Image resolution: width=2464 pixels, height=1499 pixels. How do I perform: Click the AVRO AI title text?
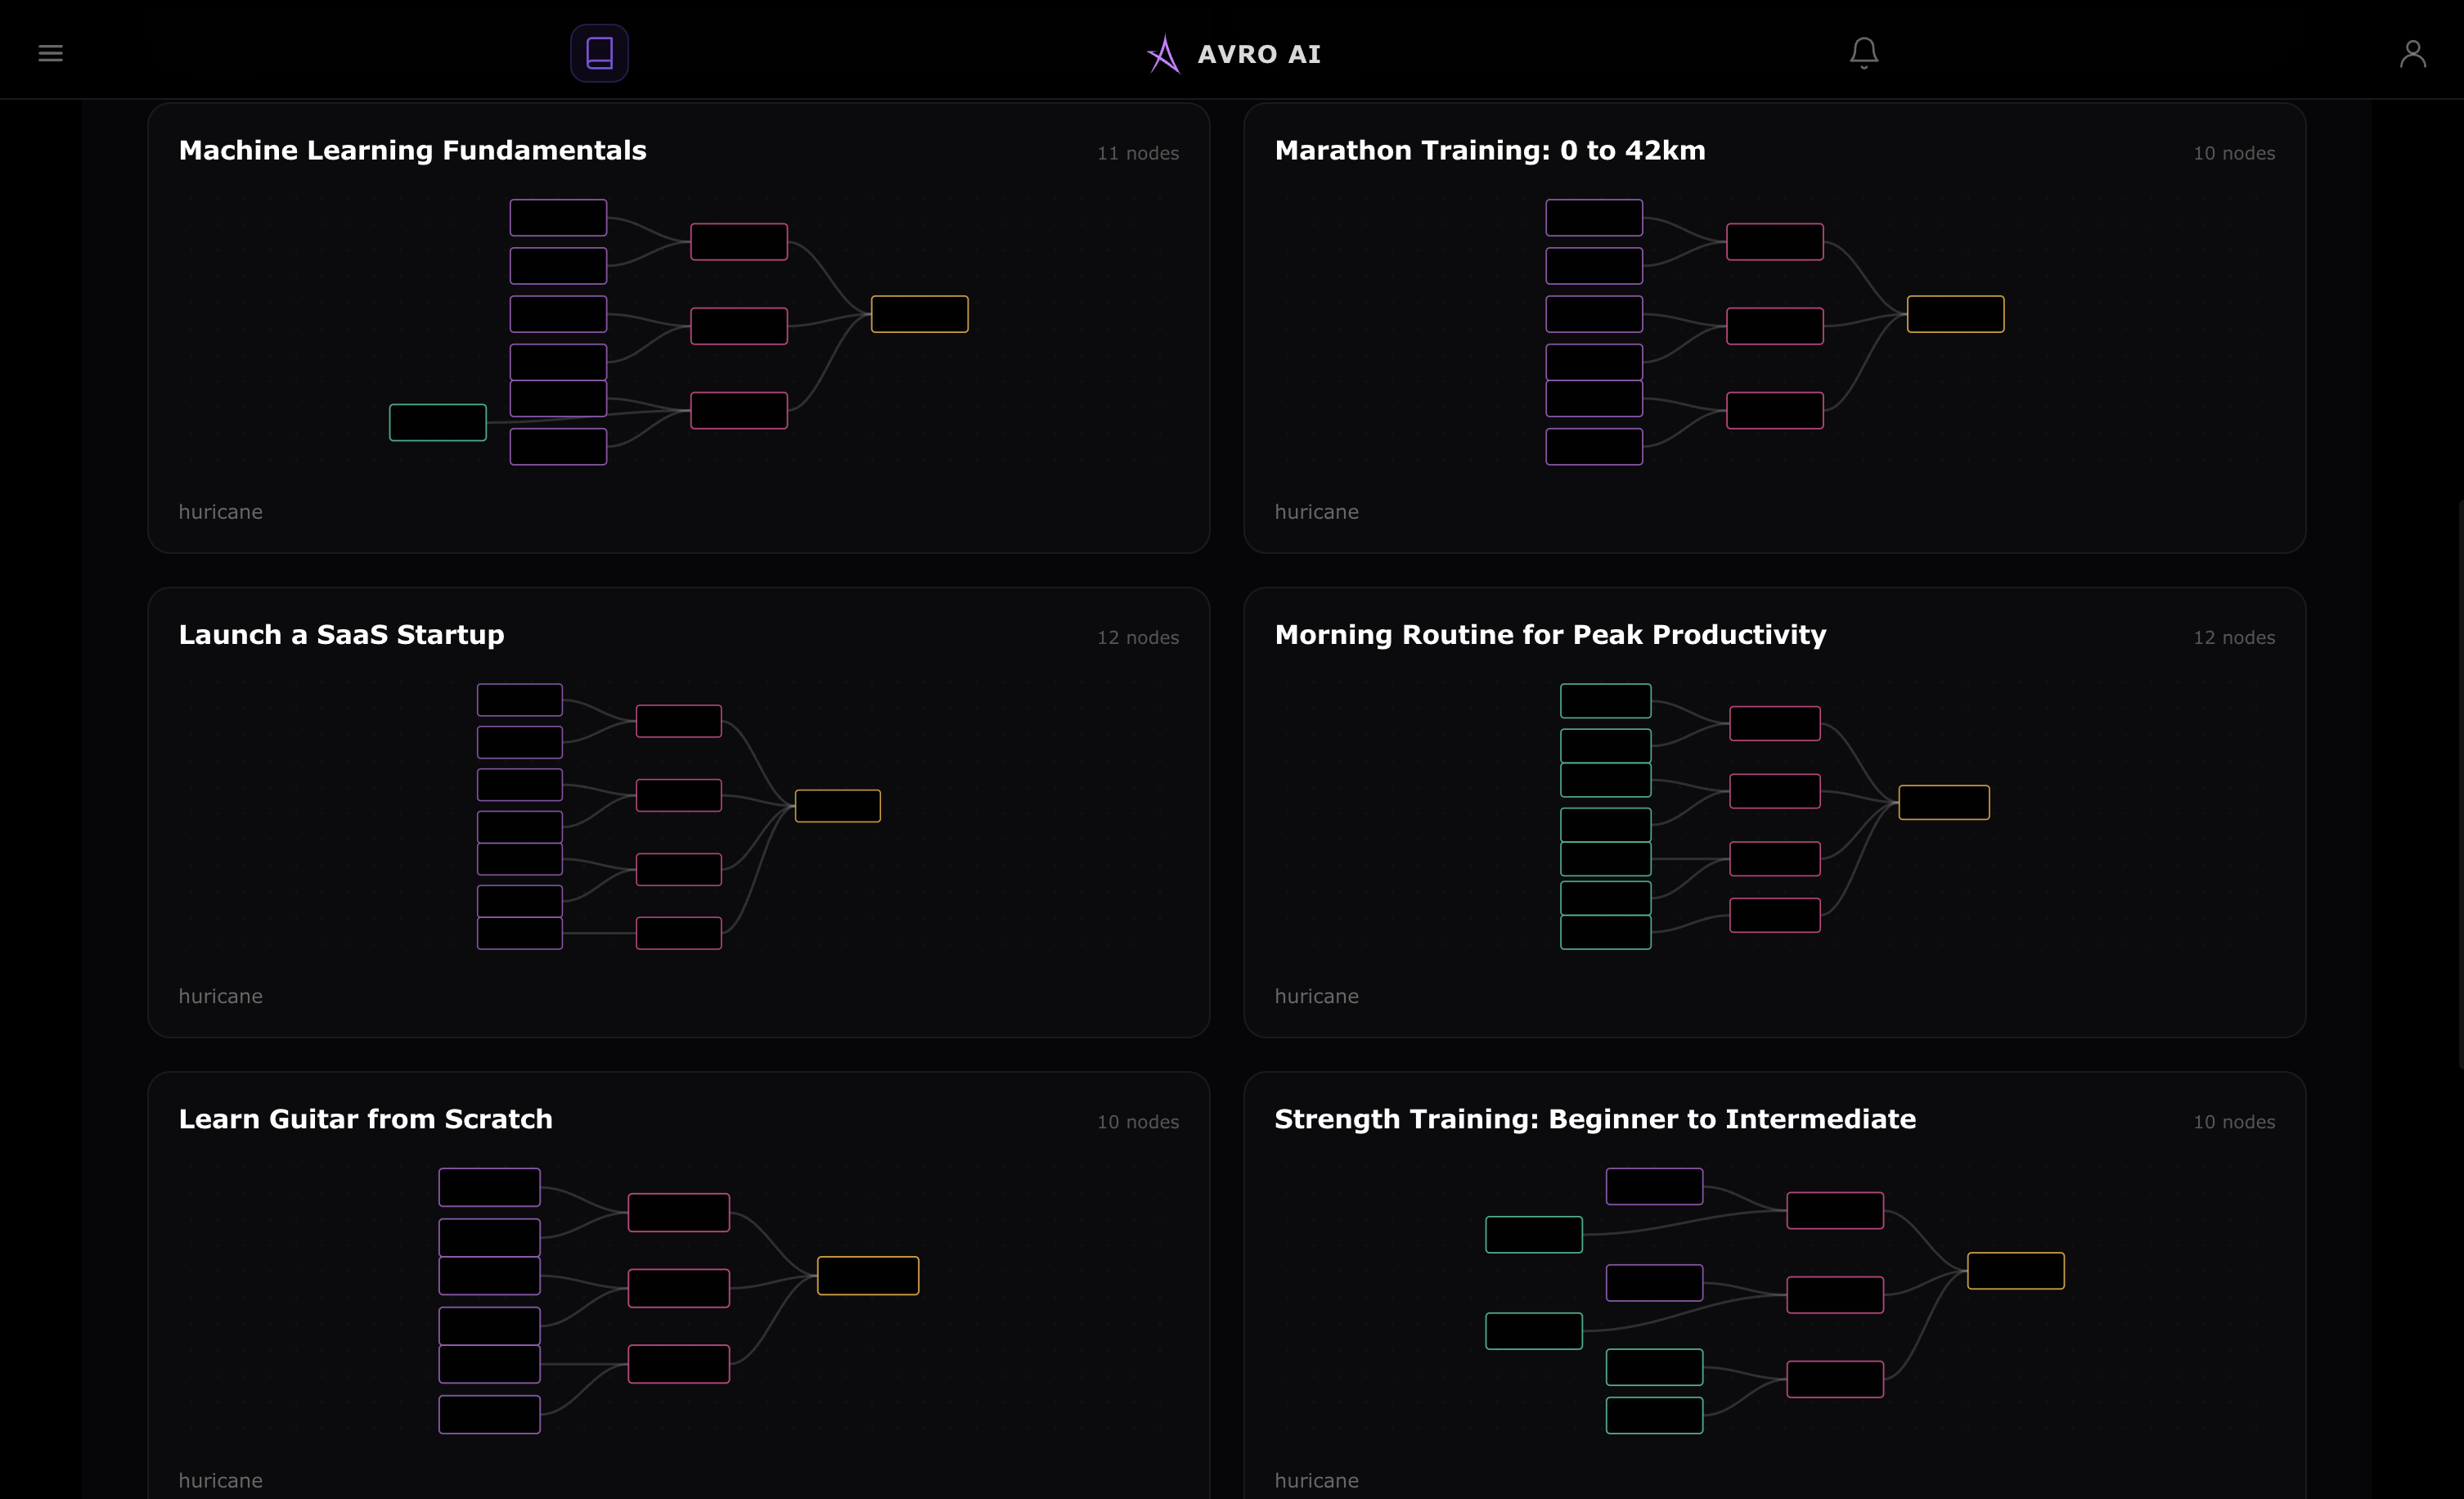click(1259, 54)
